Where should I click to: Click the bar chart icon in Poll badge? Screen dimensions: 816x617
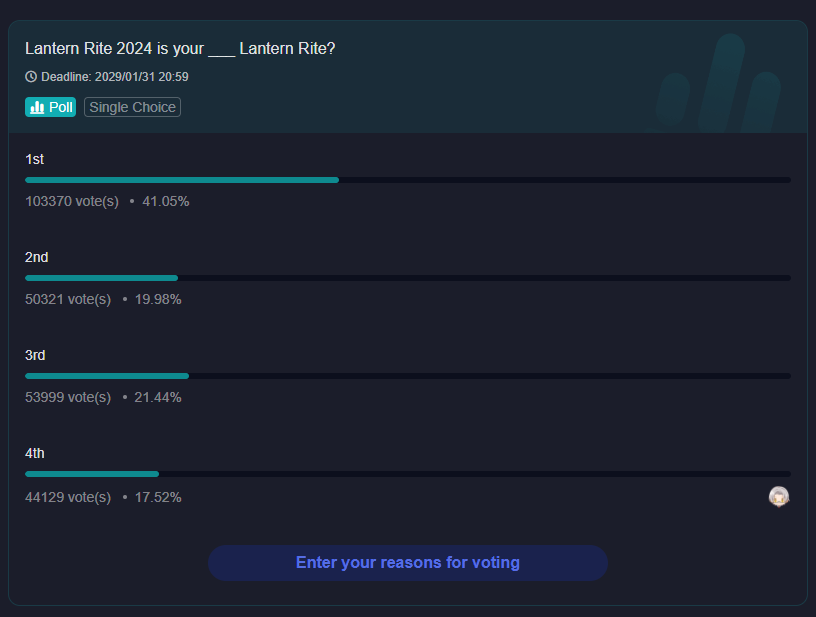coord(37,108)
